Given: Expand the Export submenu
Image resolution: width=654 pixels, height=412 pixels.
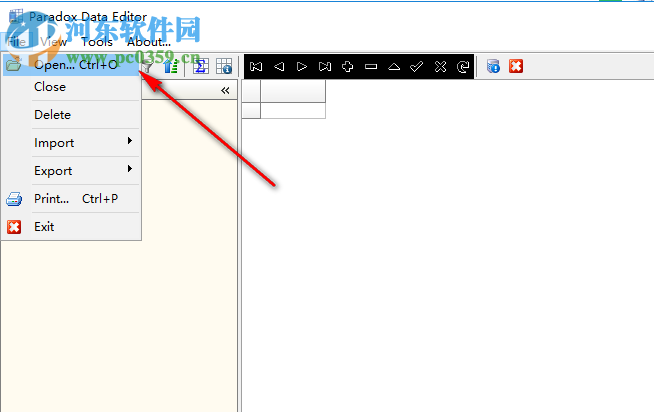Looking at the screenshot, I should pyautogui.click(x=71, y=171).
